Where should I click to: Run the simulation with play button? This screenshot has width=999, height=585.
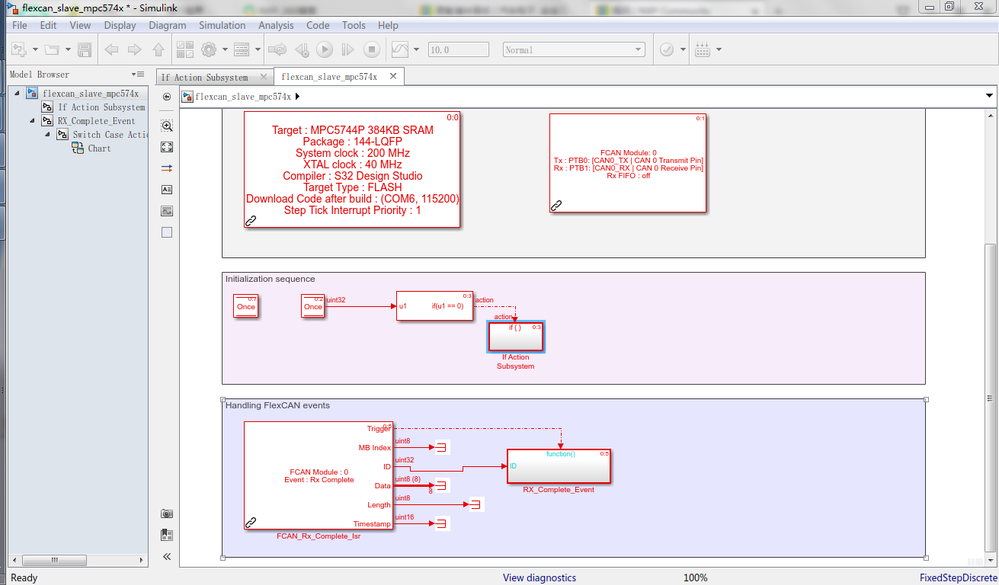tap(324, 49)
